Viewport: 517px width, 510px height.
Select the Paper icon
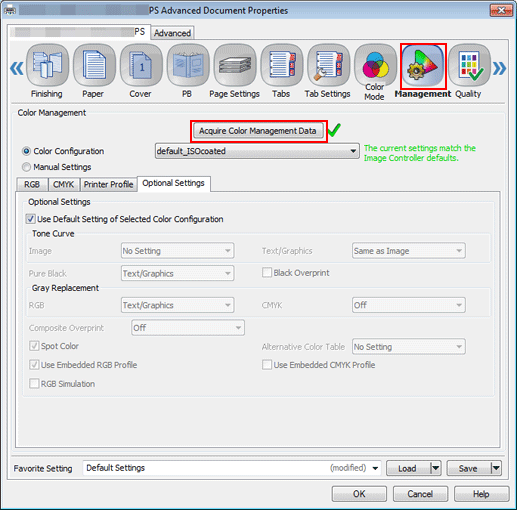tap(94, 65)
